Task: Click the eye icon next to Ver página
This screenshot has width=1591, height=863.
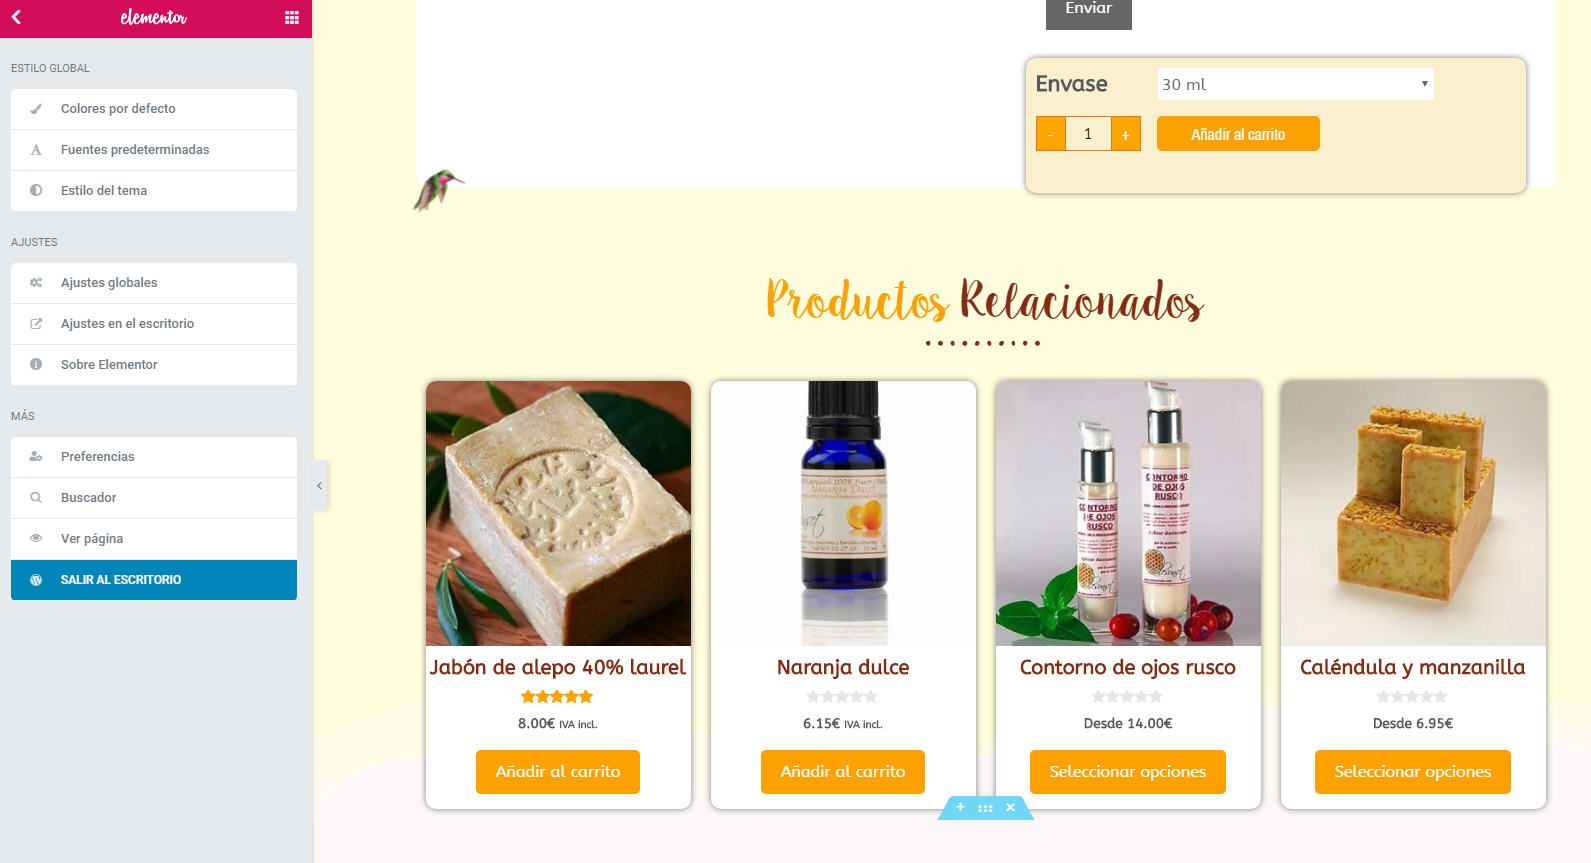Action: click(36, 538)
